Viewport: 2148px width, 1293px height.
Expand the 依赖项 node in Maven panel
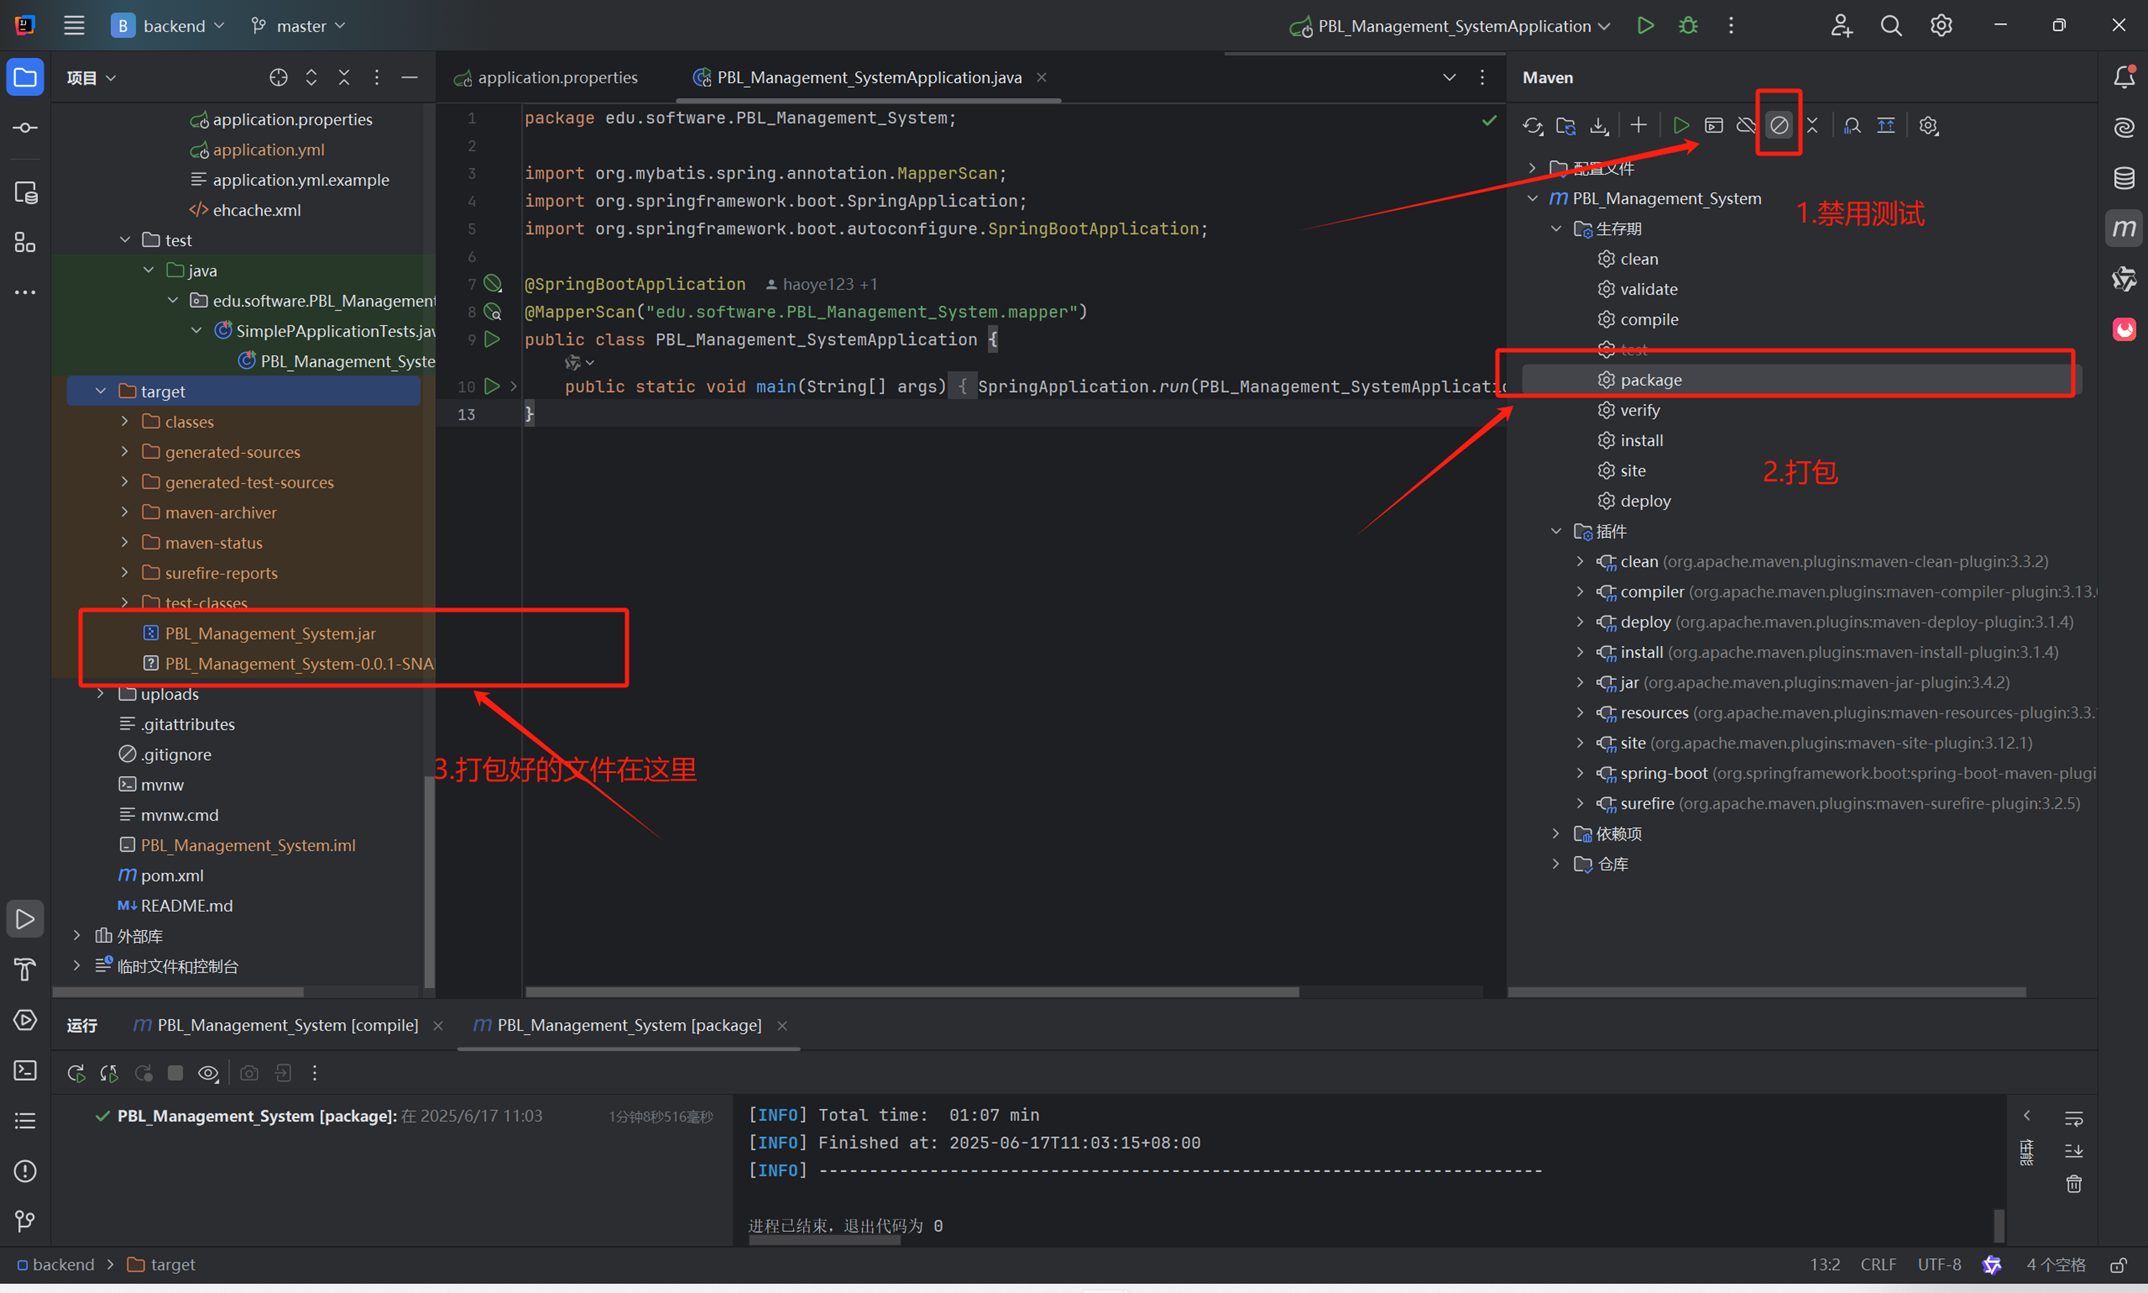[1556, 833]
